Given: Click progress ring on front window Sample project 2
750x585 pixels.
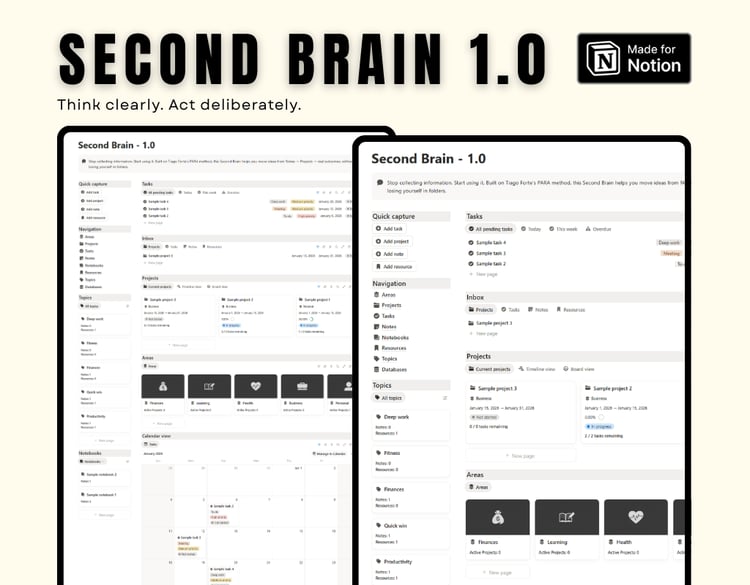Looking at the screenshot, I should click(601, 417).
